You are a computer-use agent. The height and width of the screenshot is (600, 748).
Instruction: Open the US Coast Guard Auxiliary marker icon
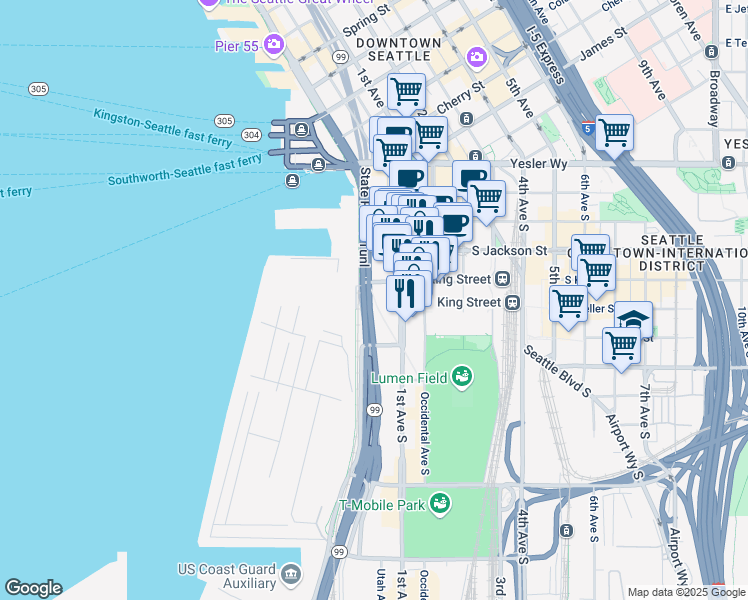pos(291,574)
